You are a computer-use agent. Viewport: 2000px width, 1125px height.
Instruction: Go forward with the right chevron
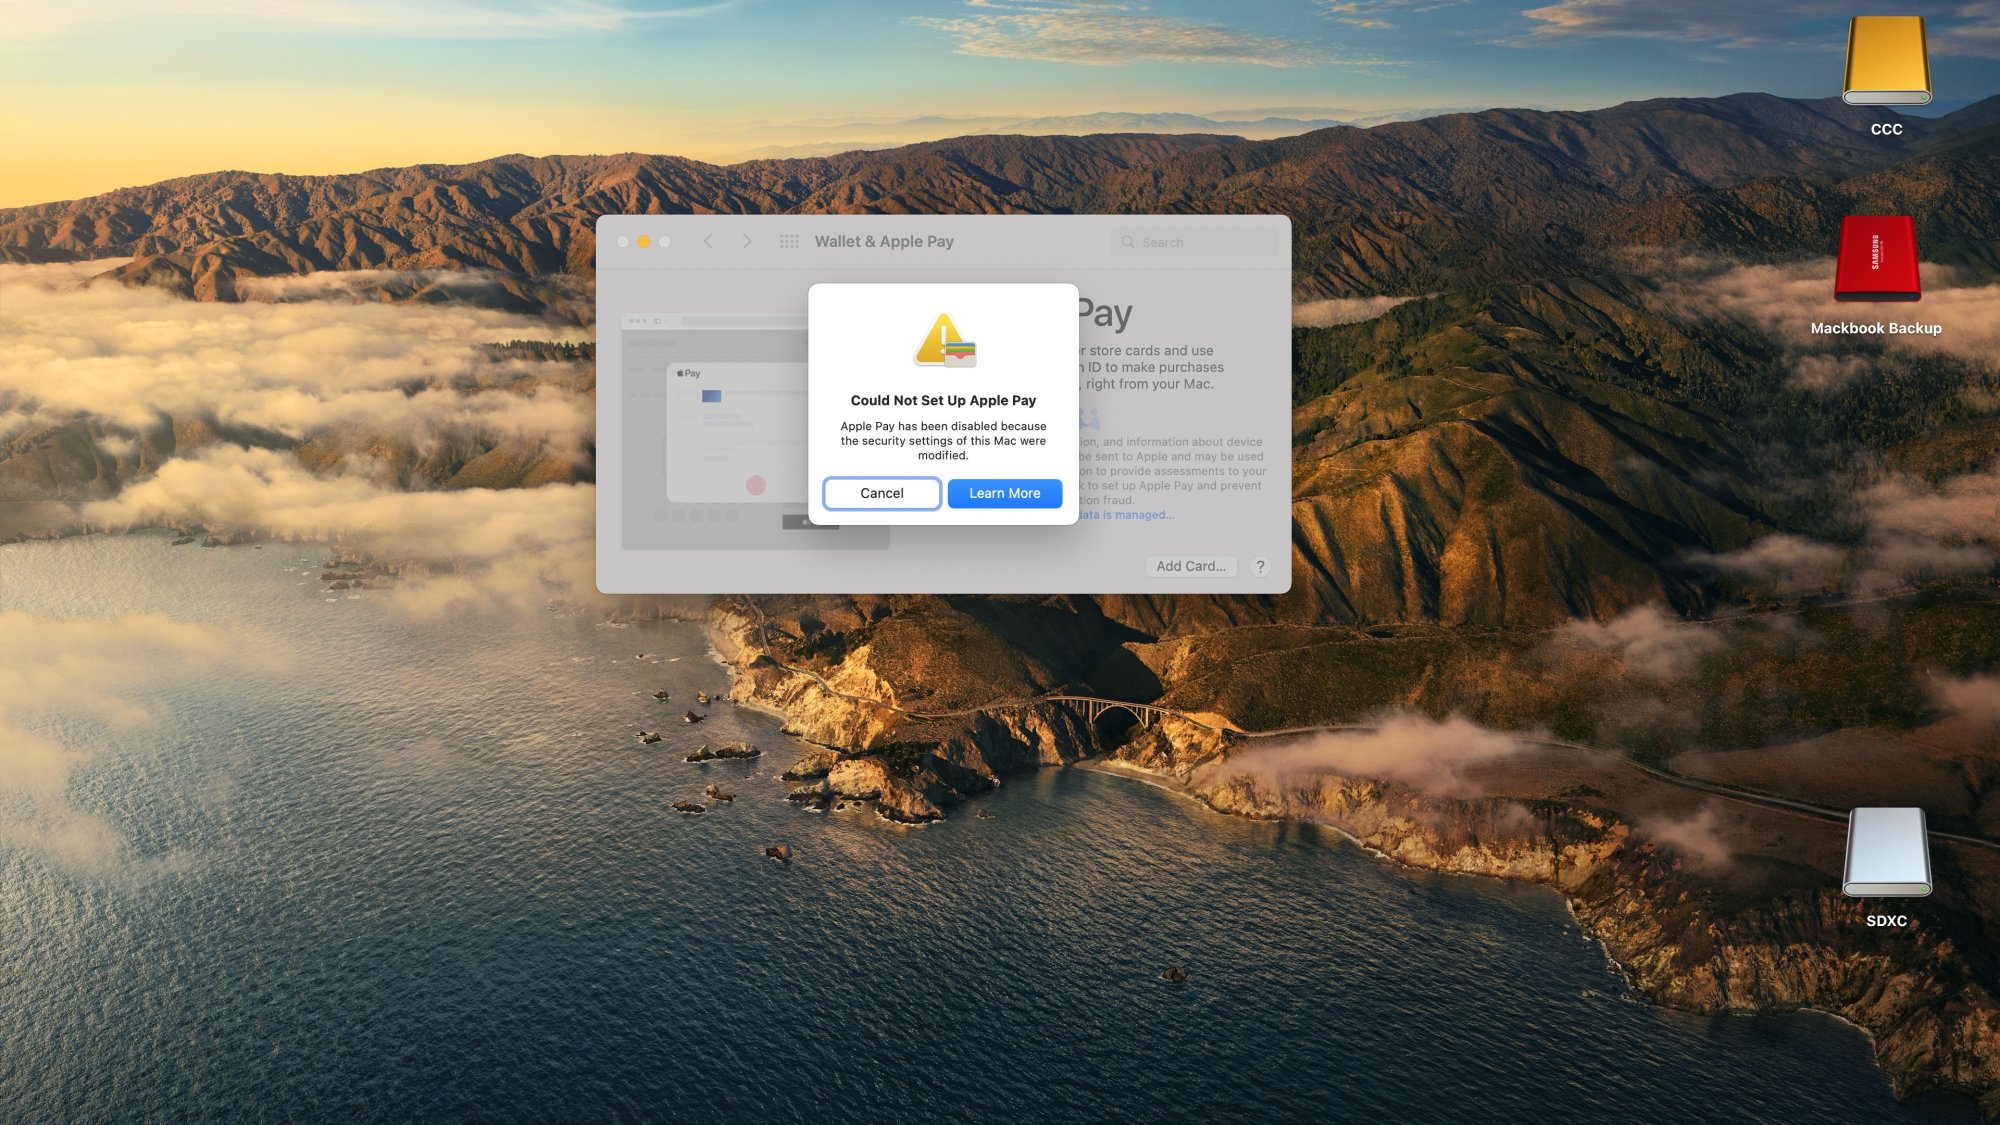[x=746, y=242]
